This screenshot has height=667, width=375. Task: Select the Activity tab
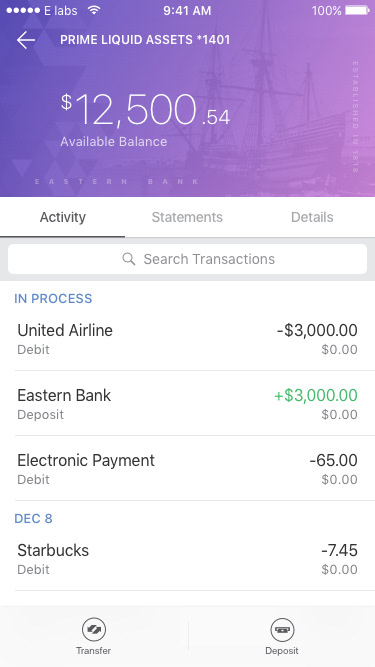coord(62,217)
